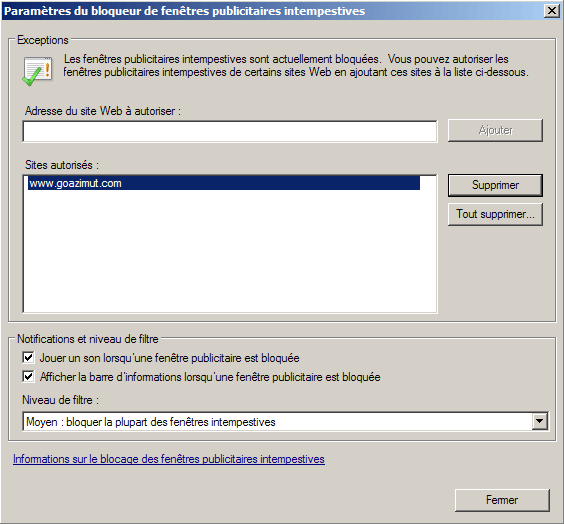Click the empty area of the allowed sites list
This screenshot has height=524, width=564.
point(230,252)
